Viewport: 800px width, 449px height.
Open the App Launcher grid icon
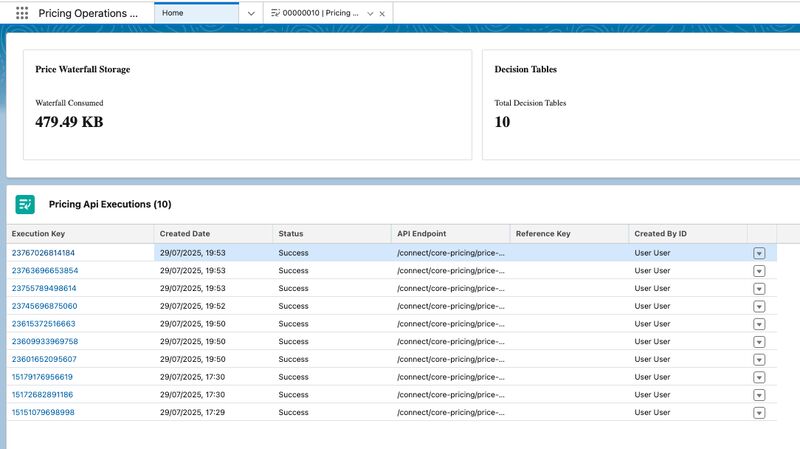tap(22, 13)
